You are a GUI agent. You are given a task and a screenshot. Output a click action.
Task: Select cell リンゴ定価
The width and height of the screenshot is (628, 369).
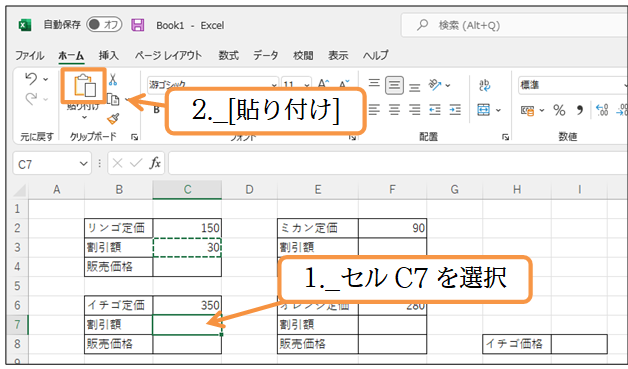coord(119,228)
